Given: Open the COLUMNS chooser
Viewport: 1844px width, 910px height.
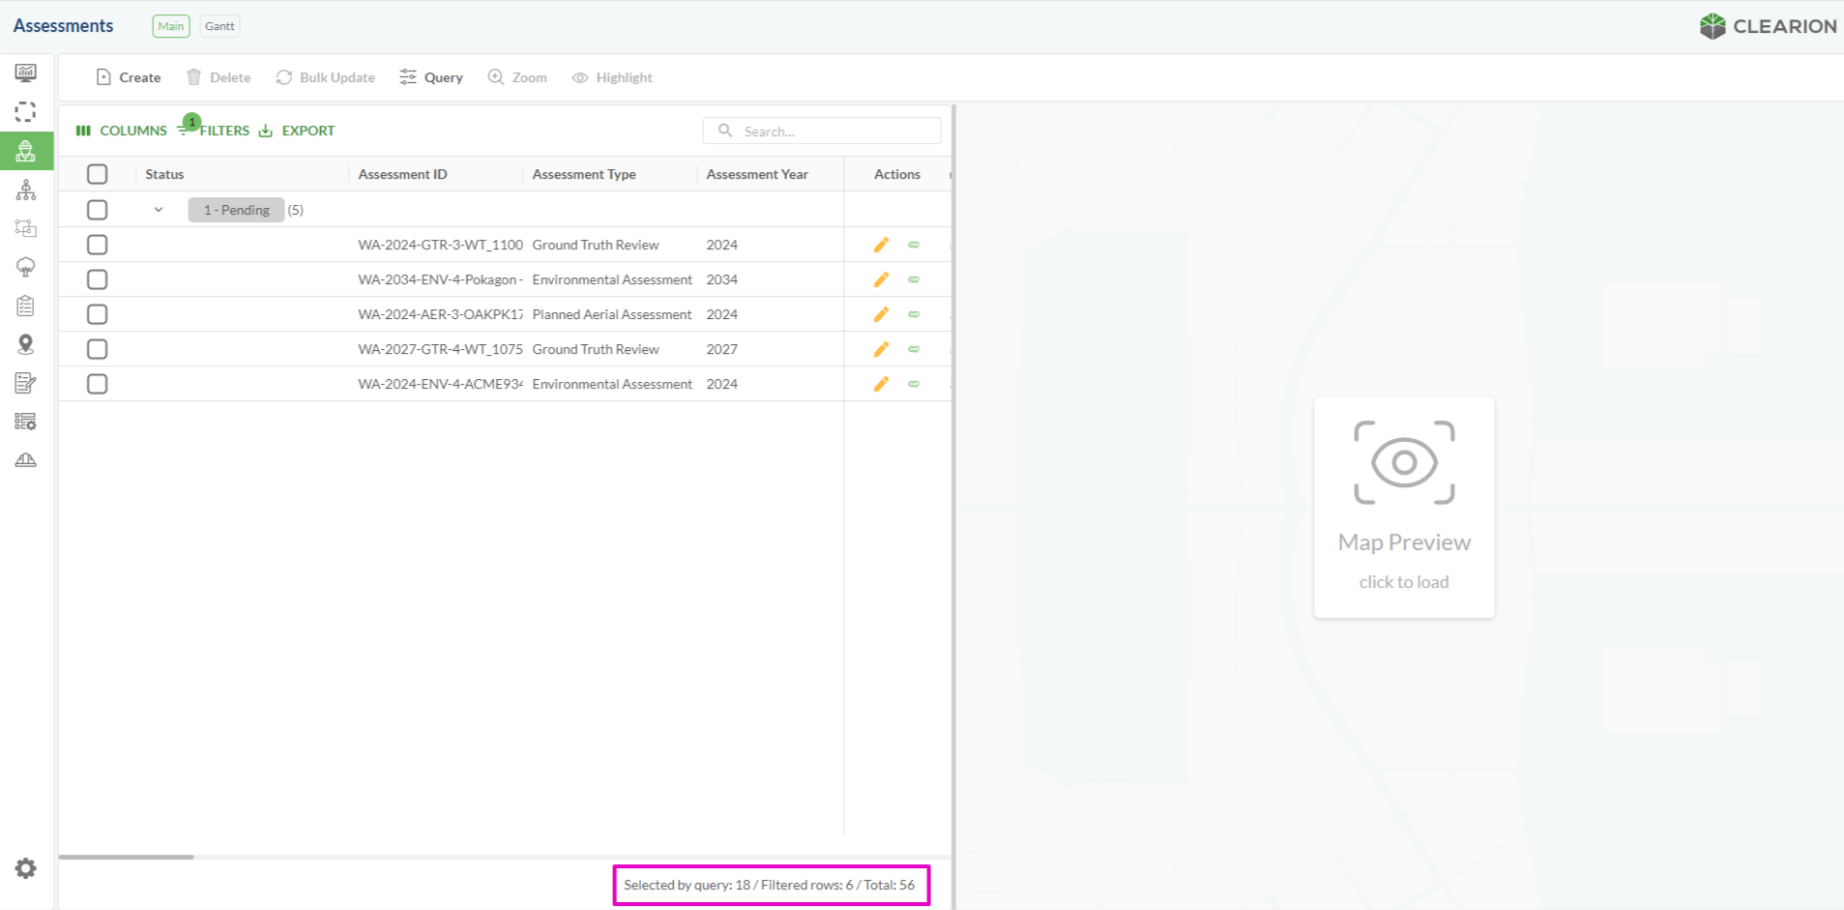Looking at the screenshot, I should pyautogui.click(x=122, y=131).
